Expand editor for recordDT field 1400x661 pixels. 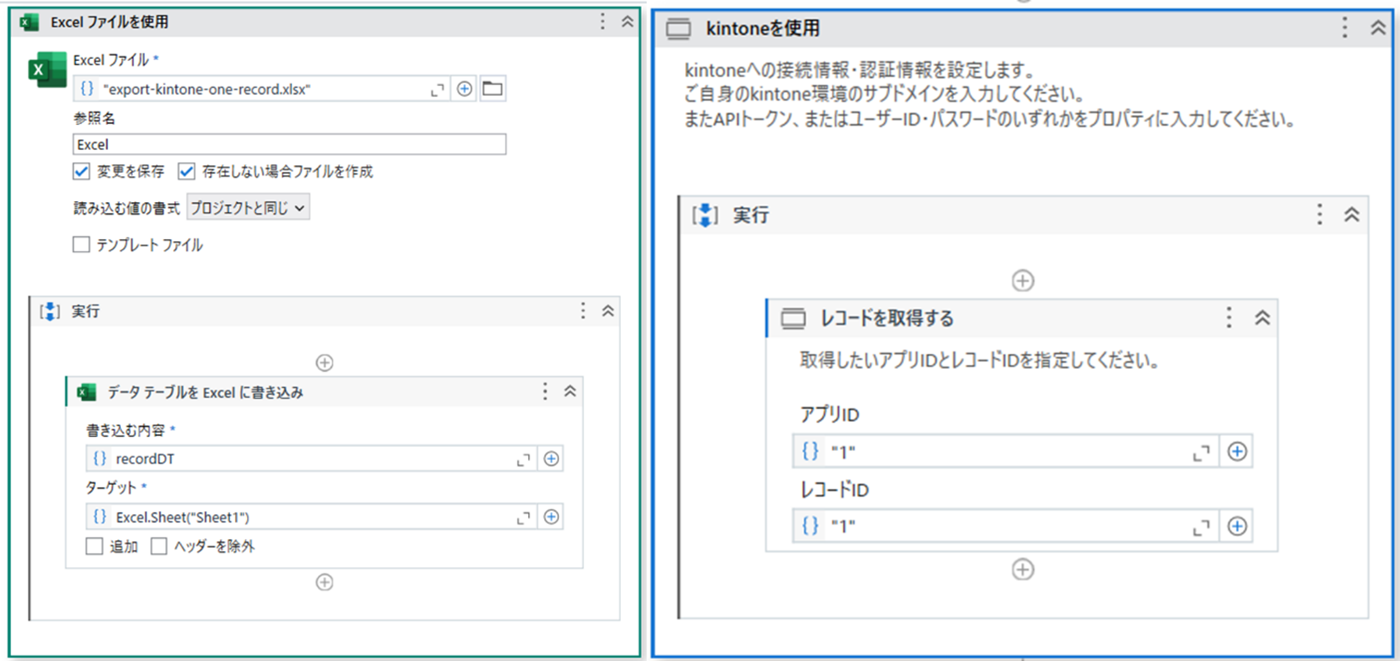pyautogui.click(x=523, y=460)
